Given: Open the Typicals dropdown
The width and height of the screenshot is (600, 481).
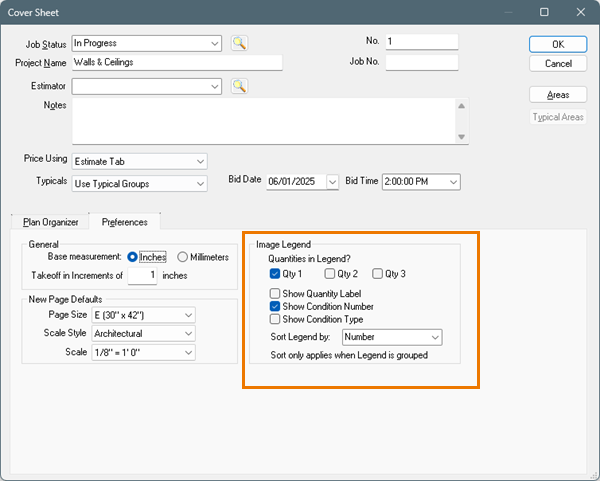Looking at the screenshot, I should pos(140,184).
